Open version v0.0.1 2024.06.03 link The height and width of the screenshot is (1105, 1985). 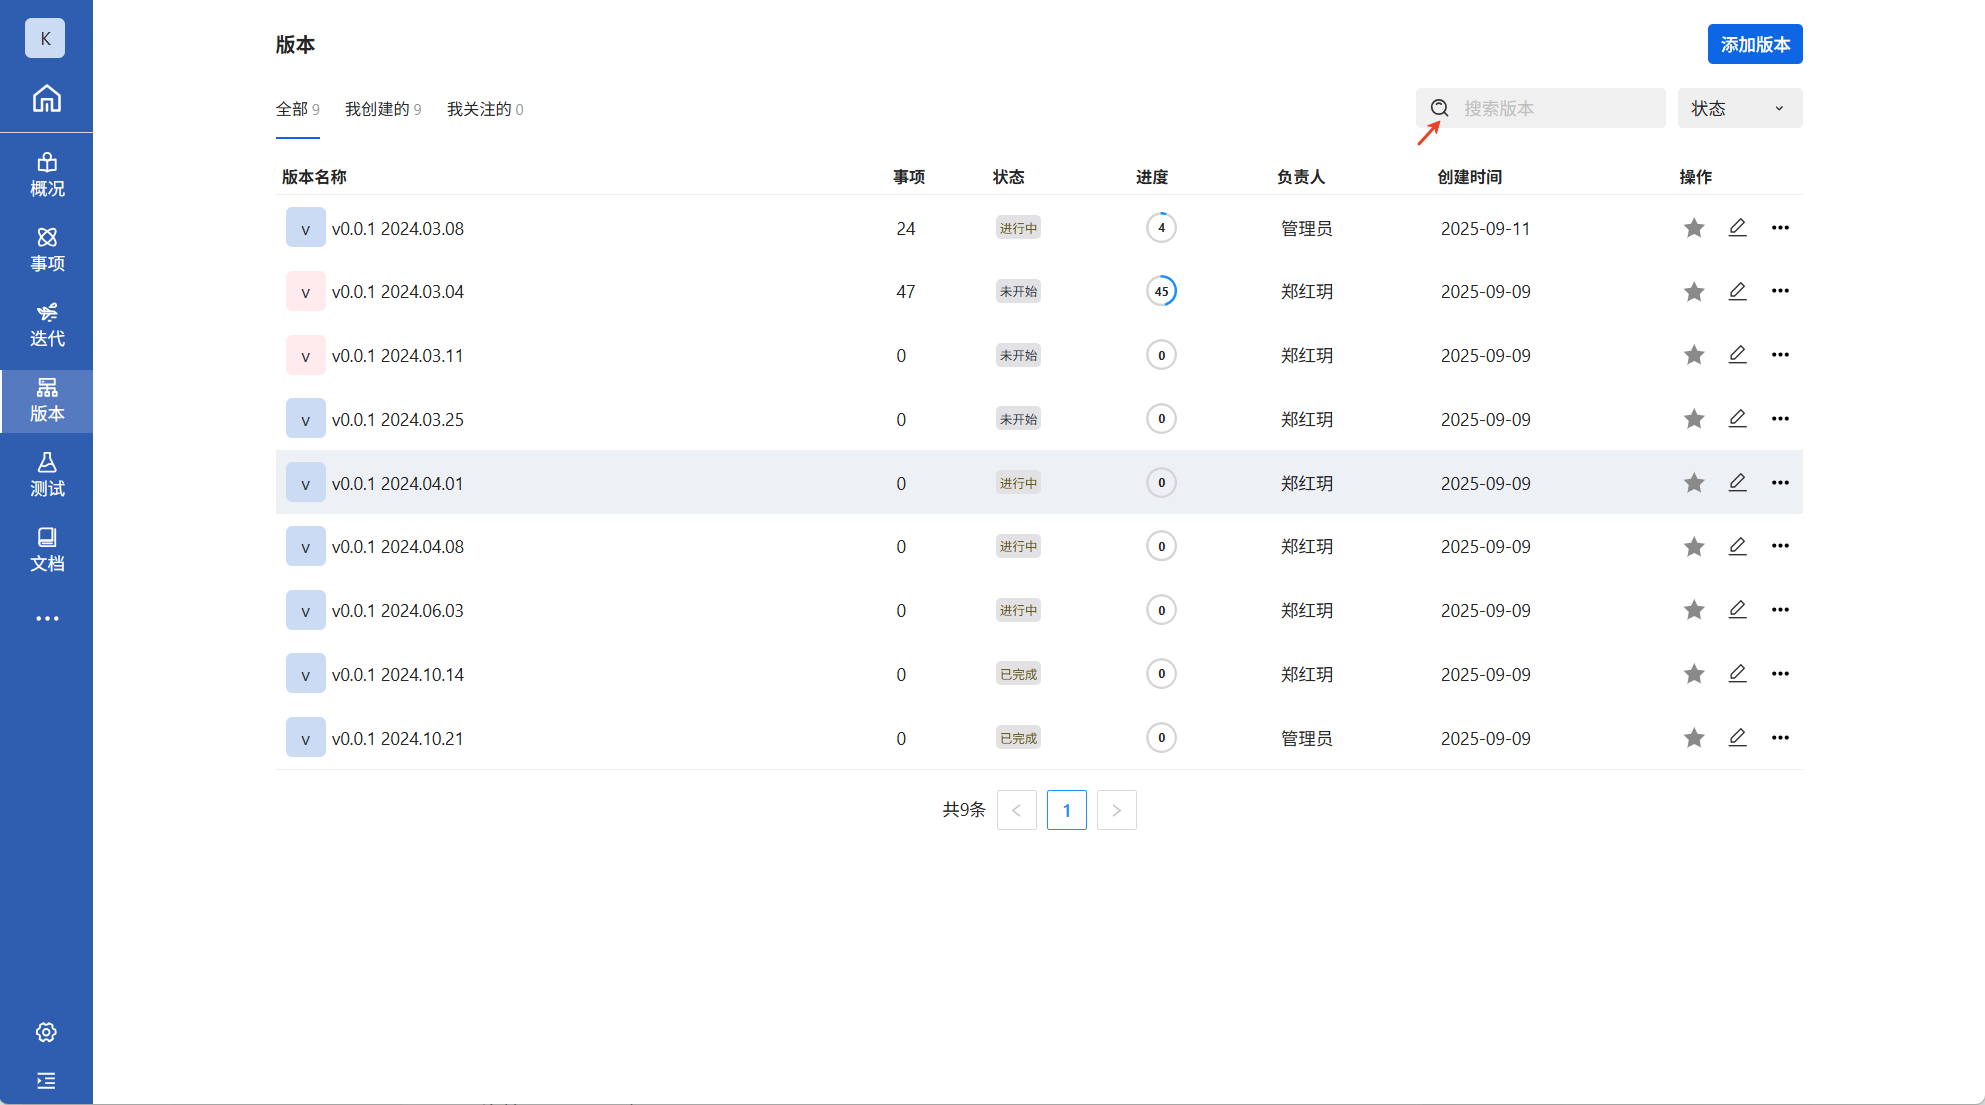pyautogui.click(x=397, y=611)
